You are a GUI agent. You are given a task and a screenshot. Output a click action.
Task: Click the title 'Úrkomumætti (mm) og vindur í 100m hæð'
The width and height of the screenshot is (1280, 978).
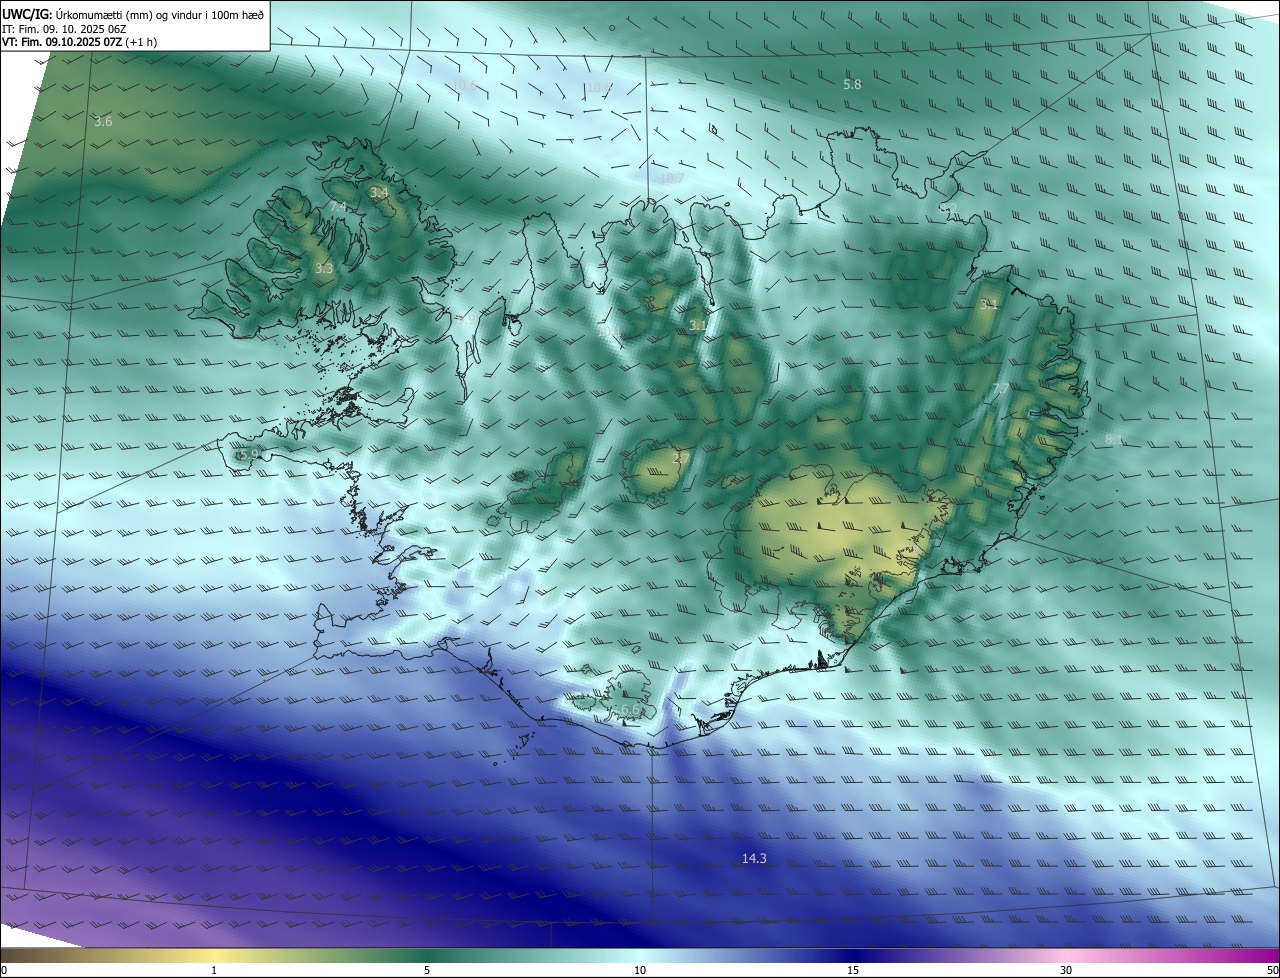coord(160,14)
